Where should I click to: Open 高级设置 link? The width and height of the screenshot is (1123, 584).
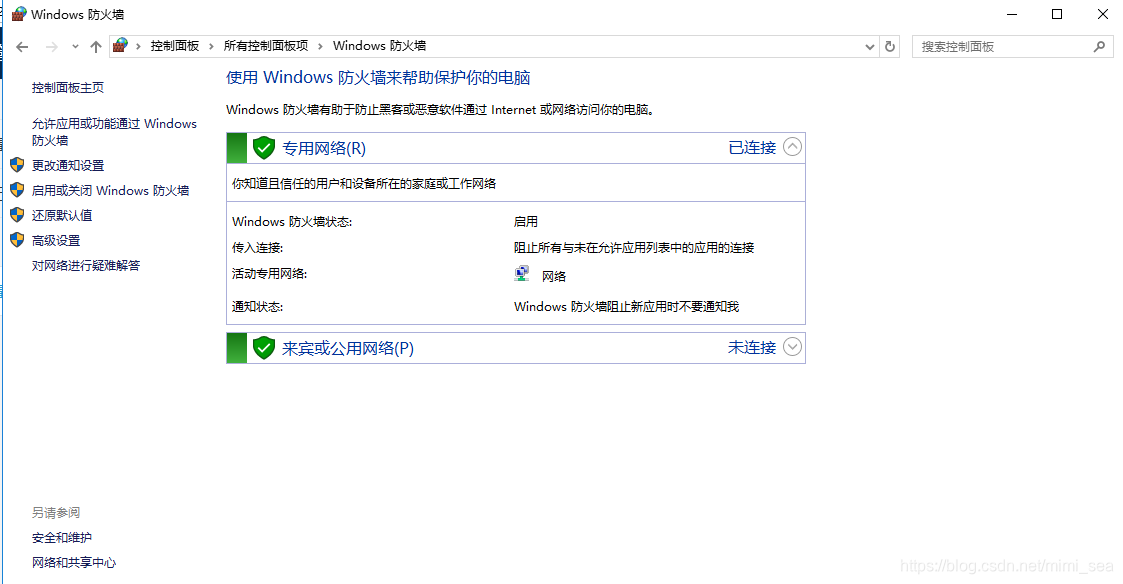tap(56, 241)
